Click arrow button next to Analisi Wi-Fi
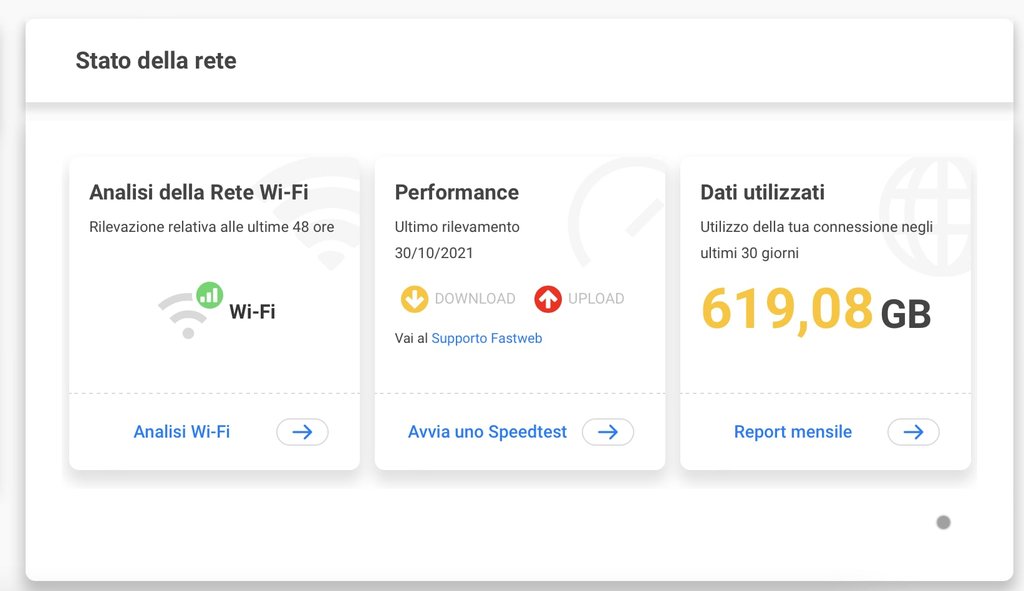 [x=302, y=432]
